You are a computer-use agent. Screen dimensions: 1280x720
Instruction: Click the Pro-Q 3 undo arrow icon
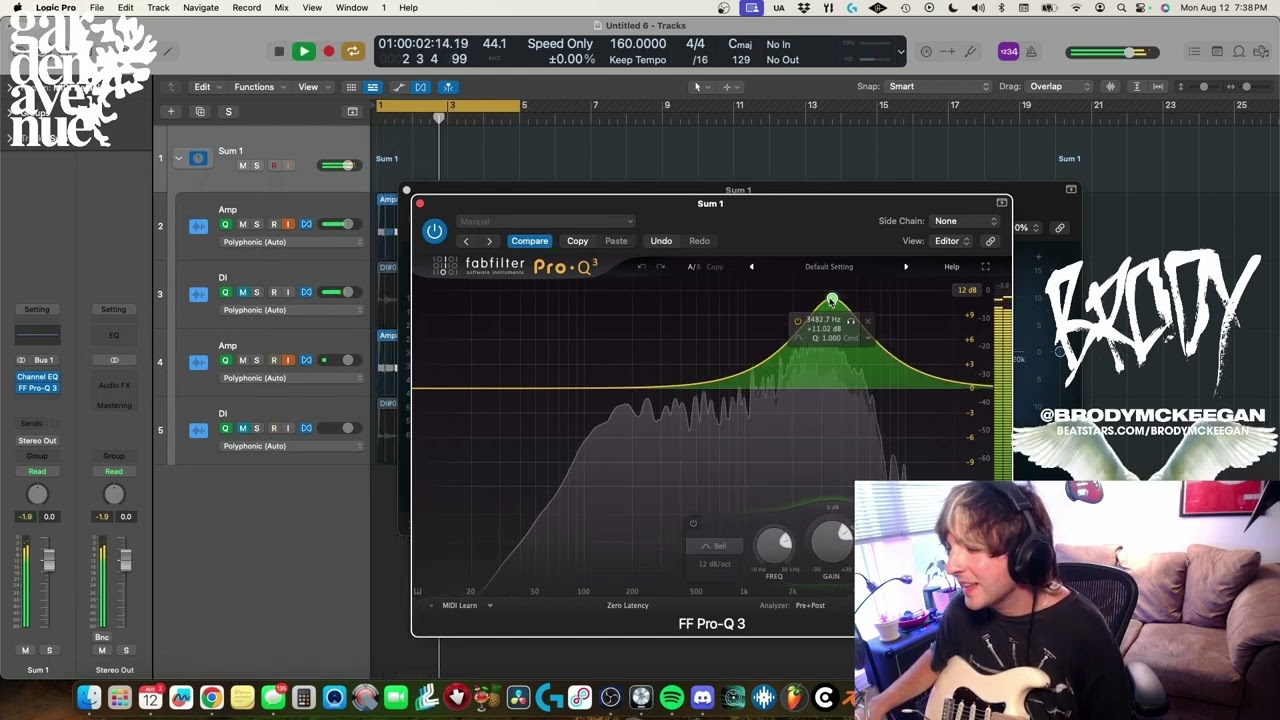(x=642, y=267)
